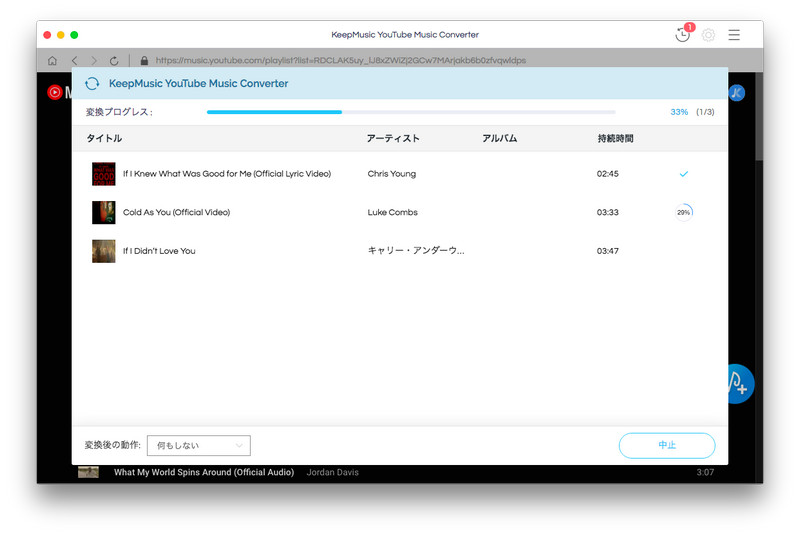Click the conversion progress bar

411,112
